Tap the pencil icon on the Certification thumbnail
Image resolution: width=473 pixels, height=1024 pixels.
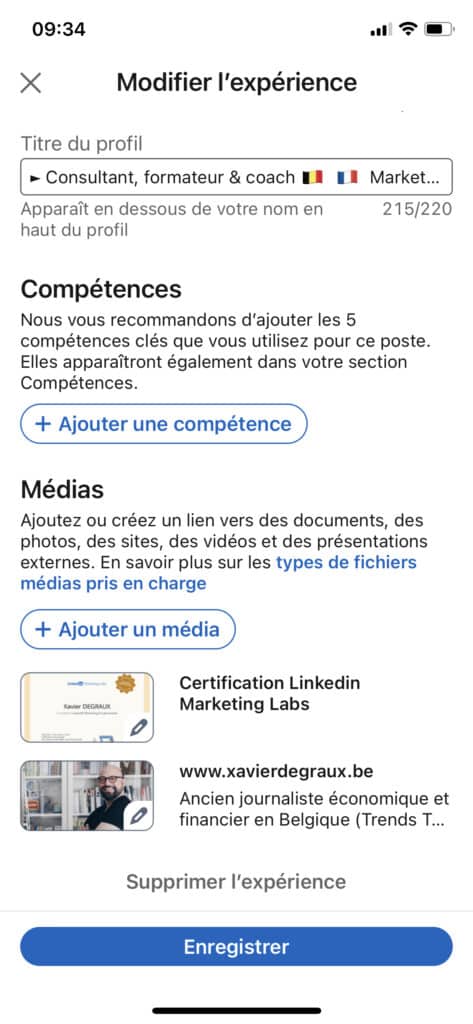click(138, 728)
